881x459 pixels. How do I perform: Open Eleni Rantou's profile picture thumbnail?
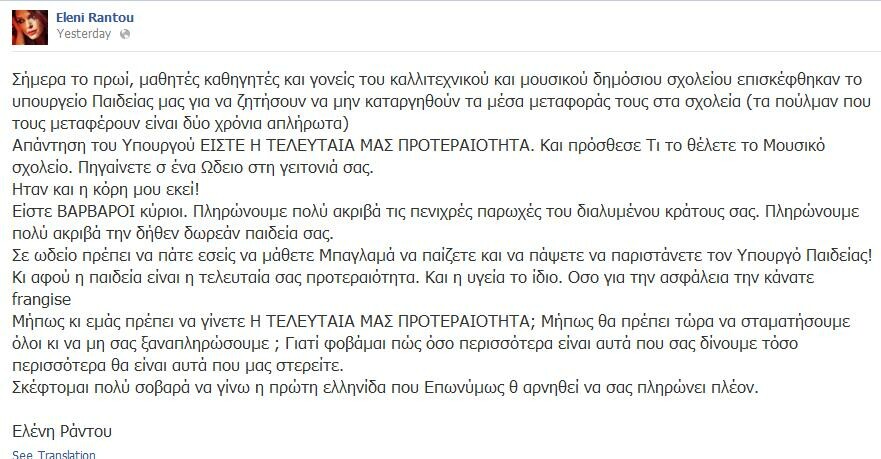30,27
